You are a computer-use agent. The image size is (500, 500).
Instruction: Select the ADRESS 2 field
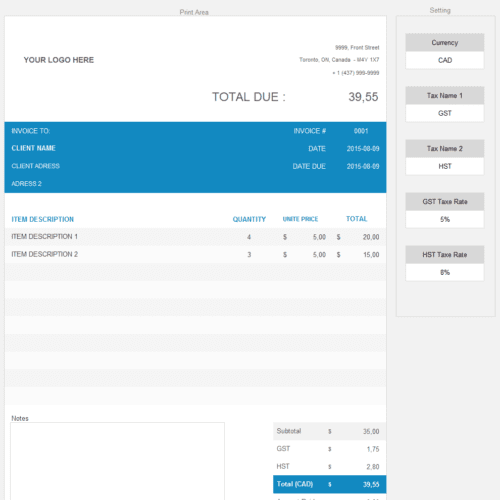27,184
